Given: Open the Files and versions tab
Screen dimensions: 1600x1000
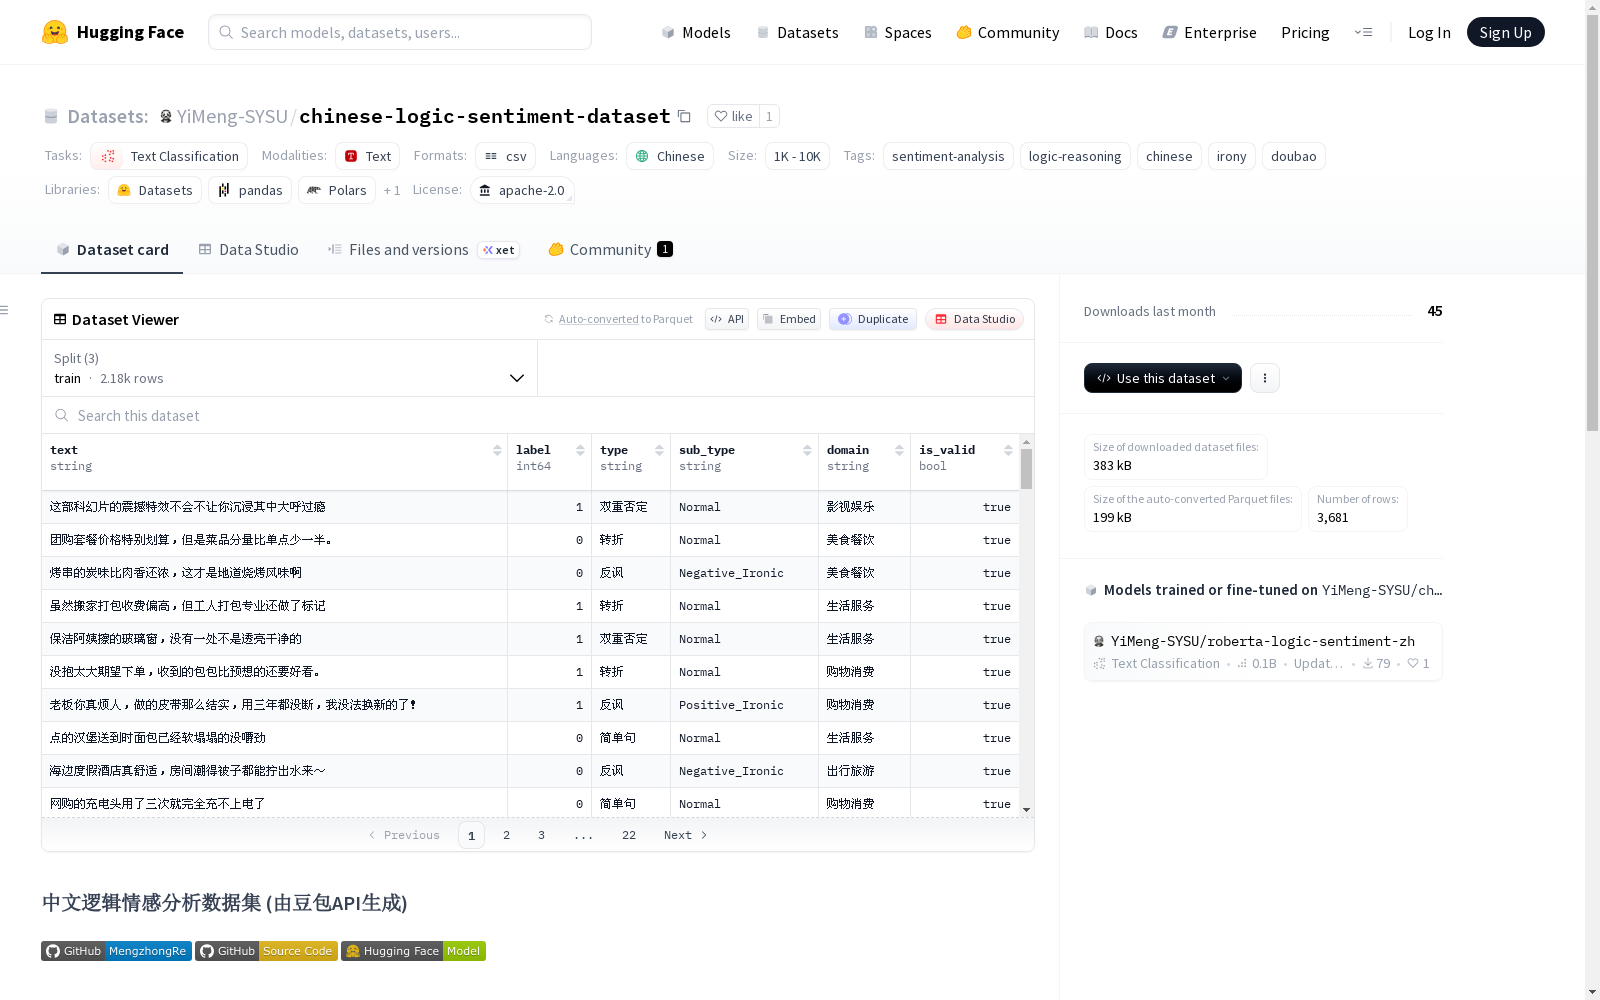Looking at the screenshot, I should (x=423, y=250).
